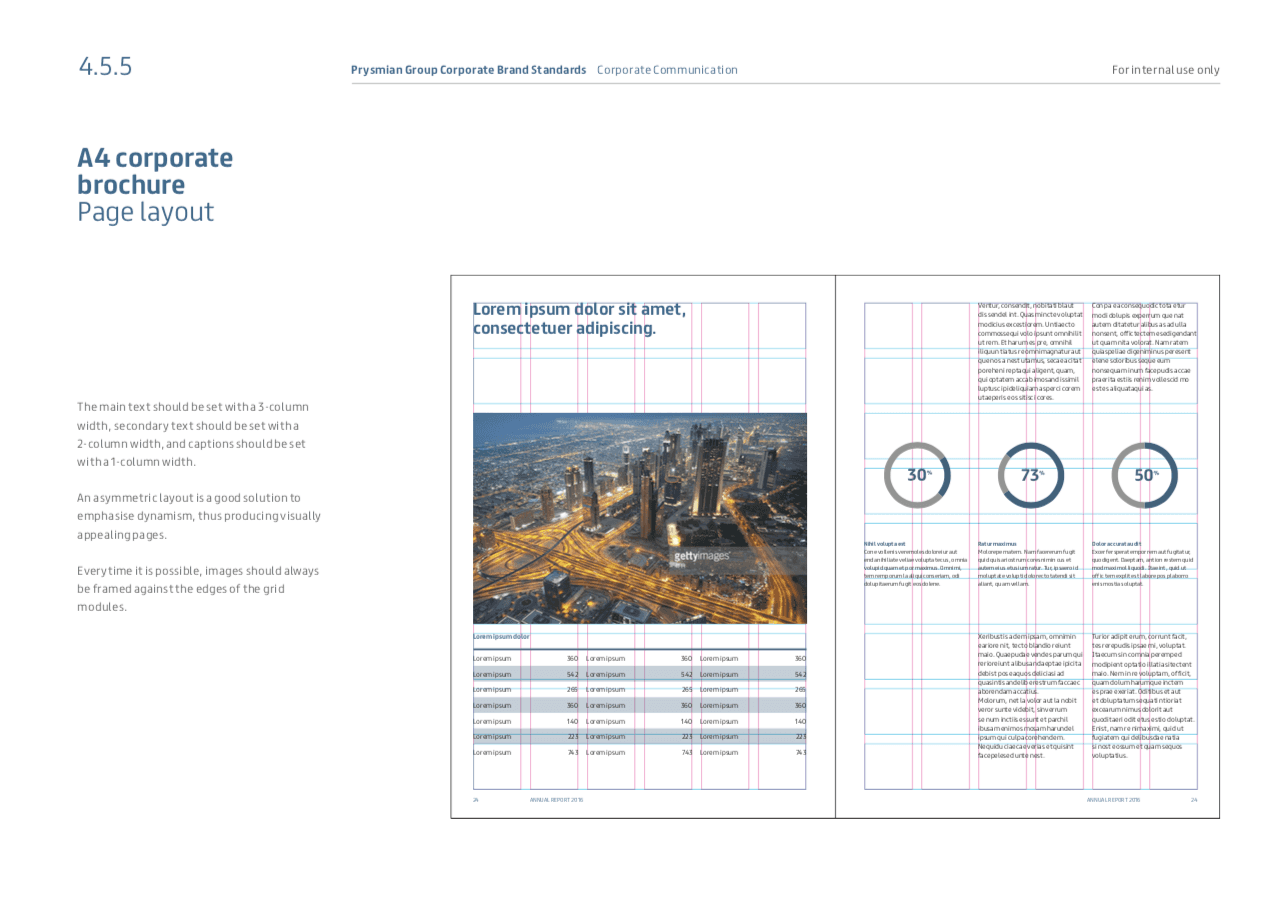This screenshot has height=902, width=1276.
Task: Click the night city skyline photo
Action: [x=639, y=518]
